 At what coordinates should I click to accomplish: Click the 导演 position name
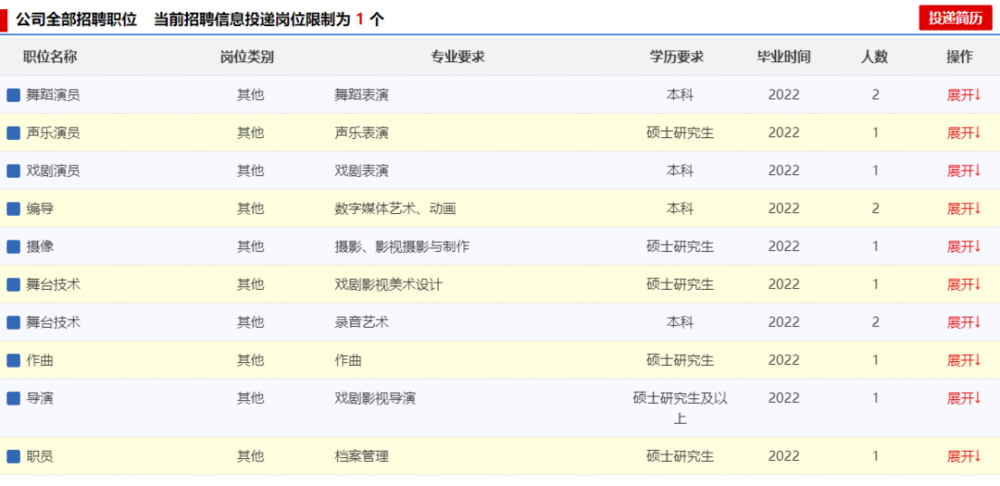(x=40, y=399)
